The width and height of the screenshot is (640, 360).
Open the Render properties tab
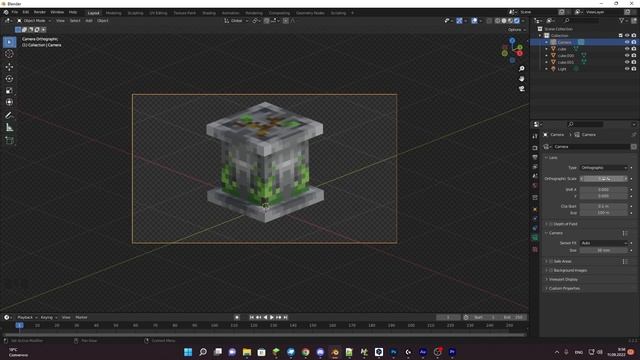pos(535,148)
